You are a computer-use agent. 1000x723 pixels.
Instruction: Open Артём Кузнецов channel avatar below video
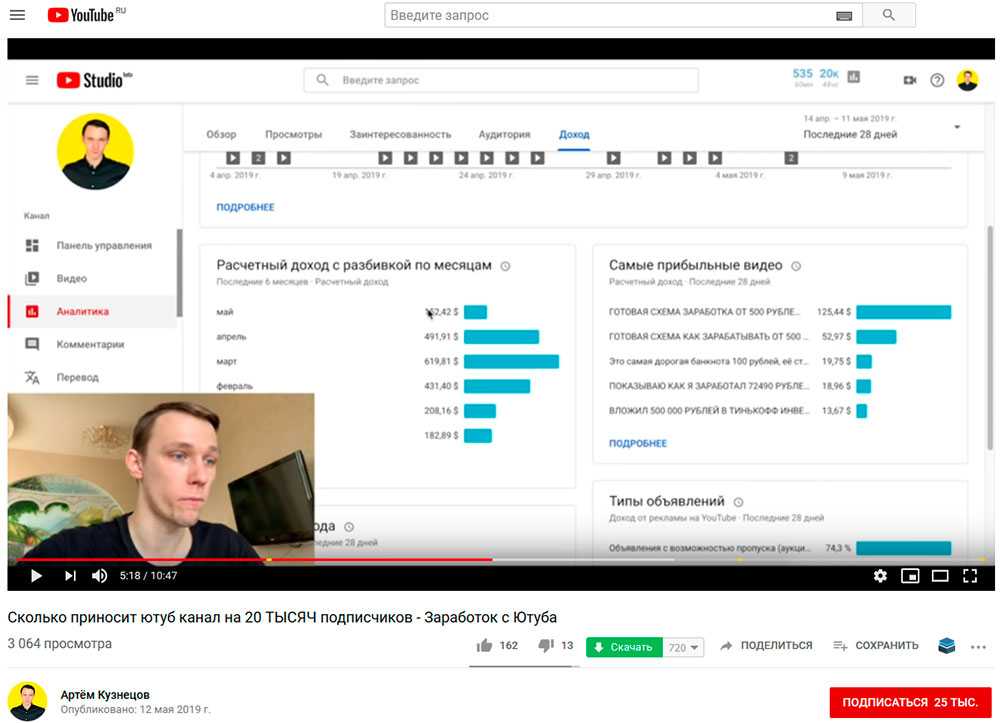pyautogui.click(x=27, y=701)
